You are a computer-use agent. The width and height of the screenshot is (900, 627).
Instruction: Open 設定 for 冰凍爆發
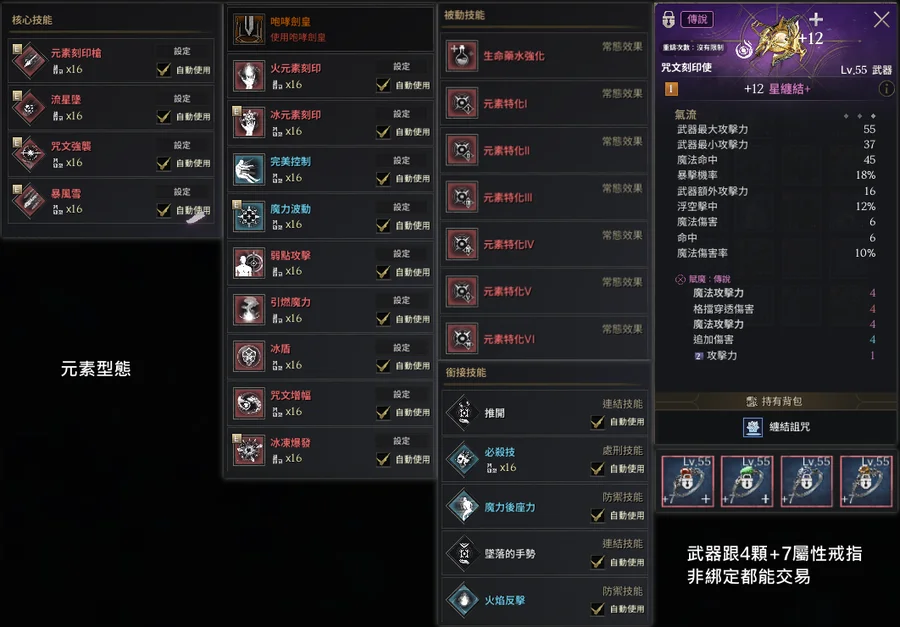(x=402, y=441)
